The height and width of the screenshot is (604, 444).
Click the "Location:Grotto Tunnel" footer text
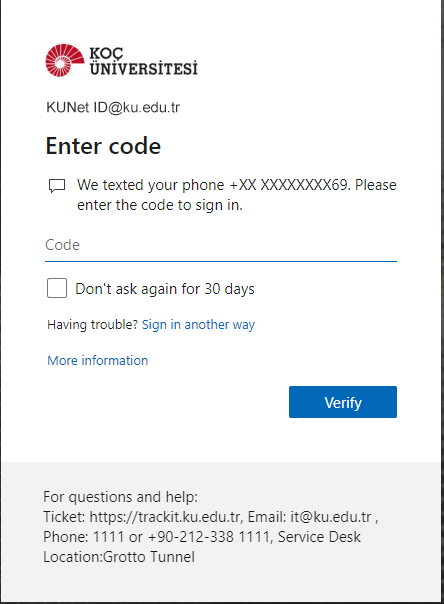pos(119,557)
